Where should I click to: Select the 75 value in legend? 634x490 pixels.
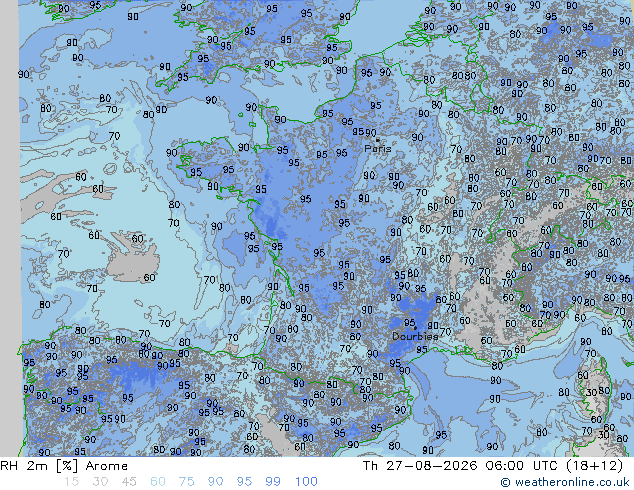[186, 482]
